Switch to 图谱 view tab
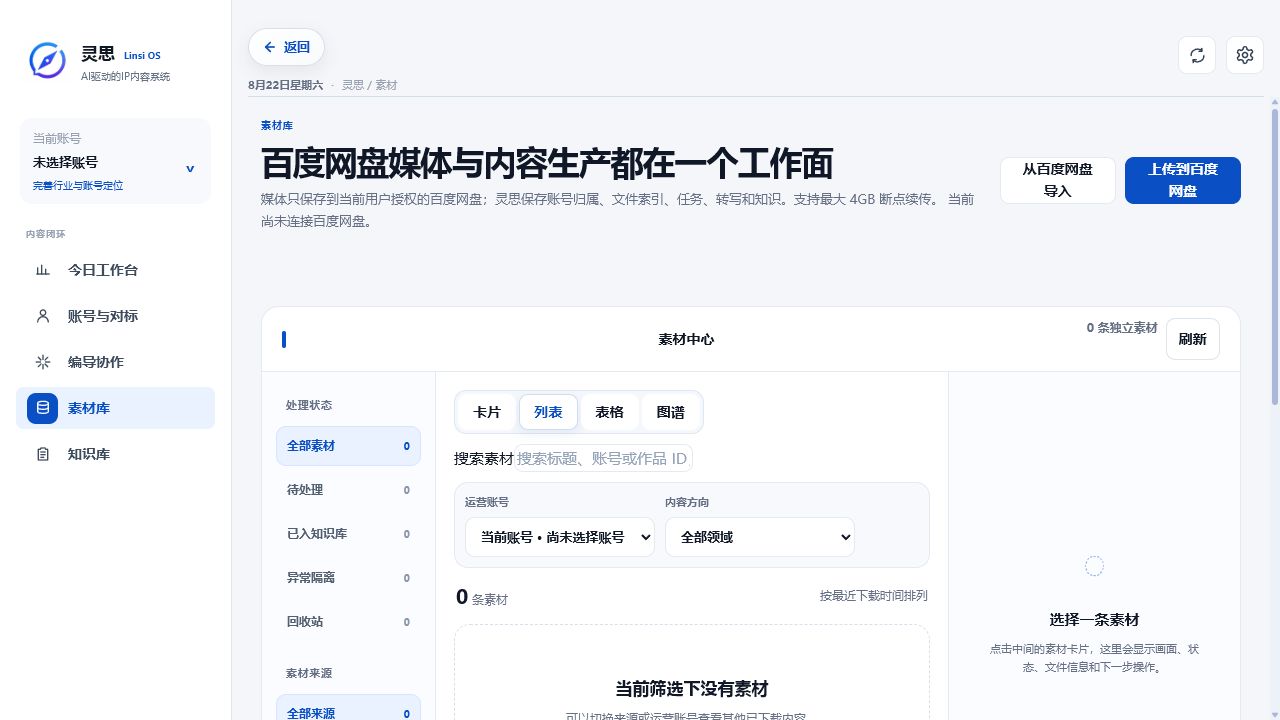 click(671, 412)
